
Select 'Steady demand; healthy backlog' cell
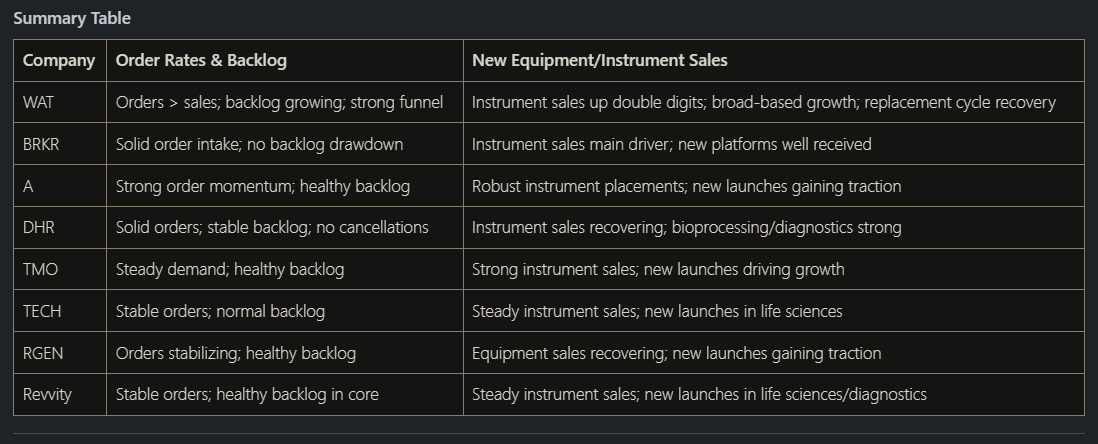[x=284, y=269]
